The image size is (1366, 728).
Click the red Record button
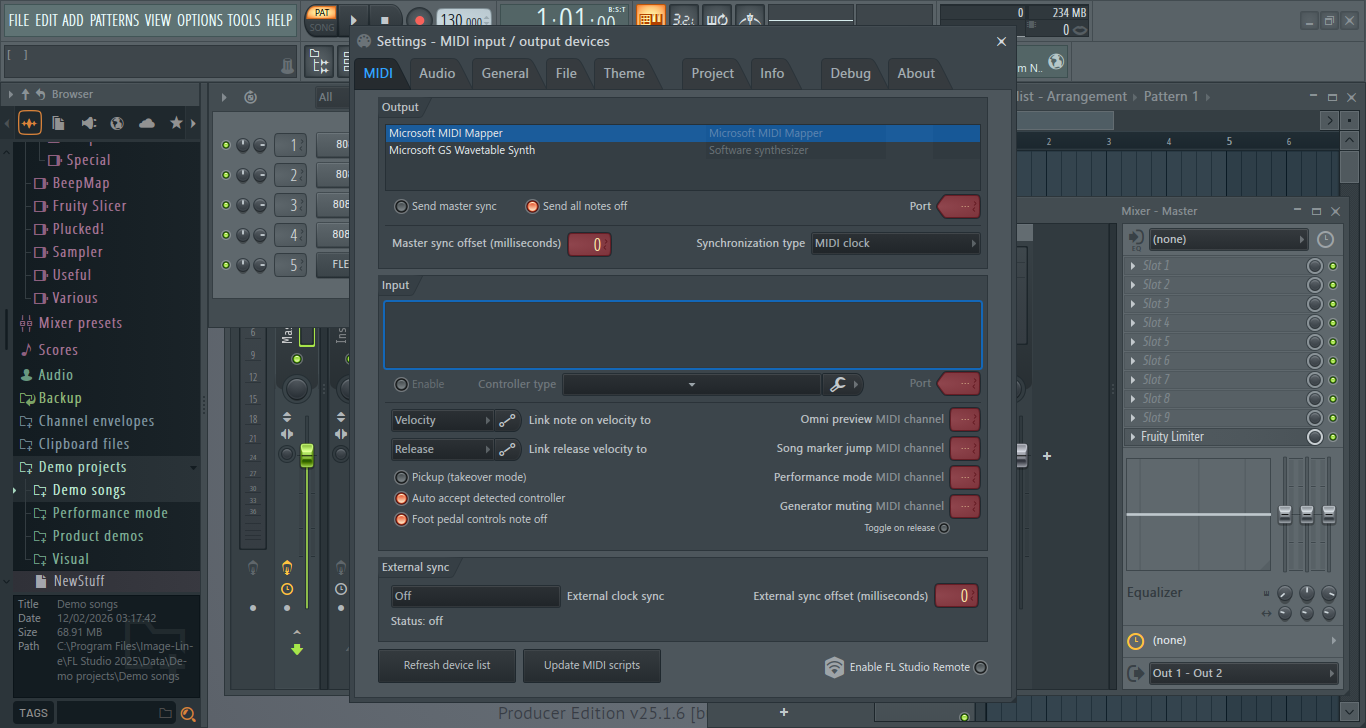(419, 19)
